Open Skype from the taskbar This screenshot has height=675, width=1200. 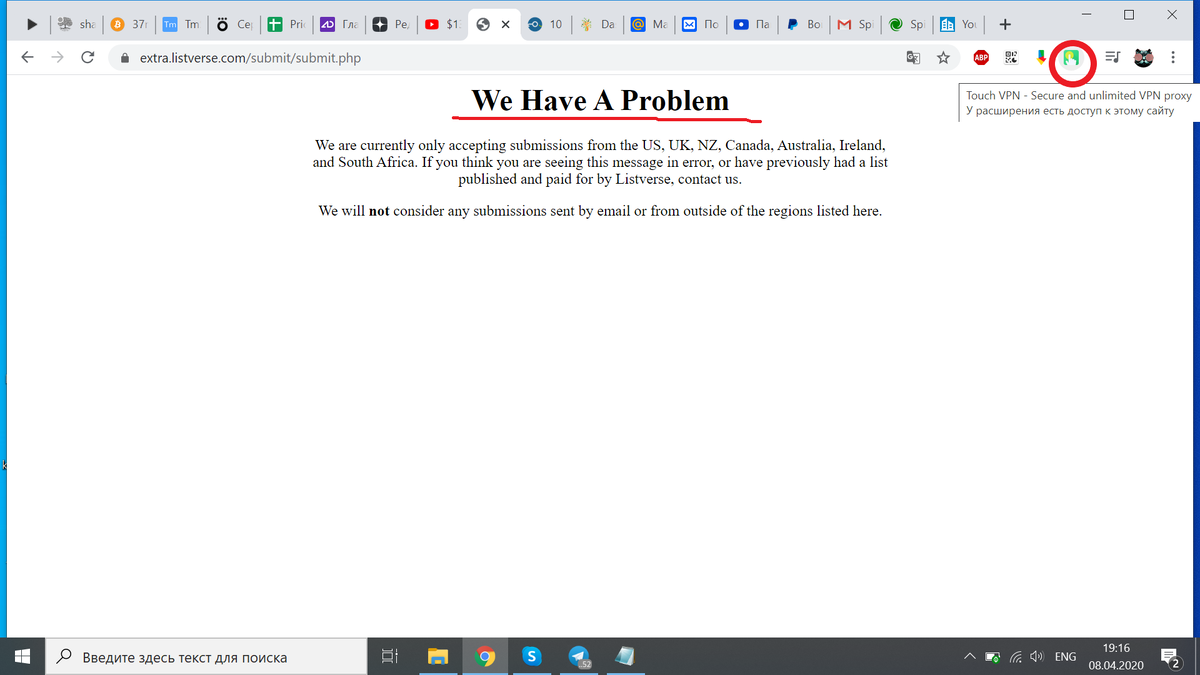coord(532,657)
